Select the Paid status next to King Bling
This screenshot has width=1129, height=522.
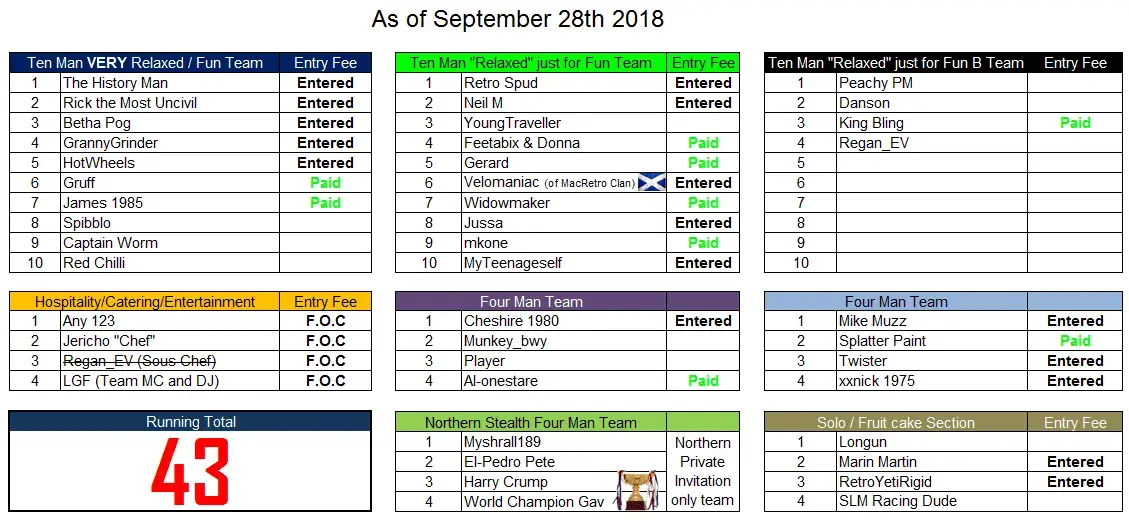coord(1075,123)
